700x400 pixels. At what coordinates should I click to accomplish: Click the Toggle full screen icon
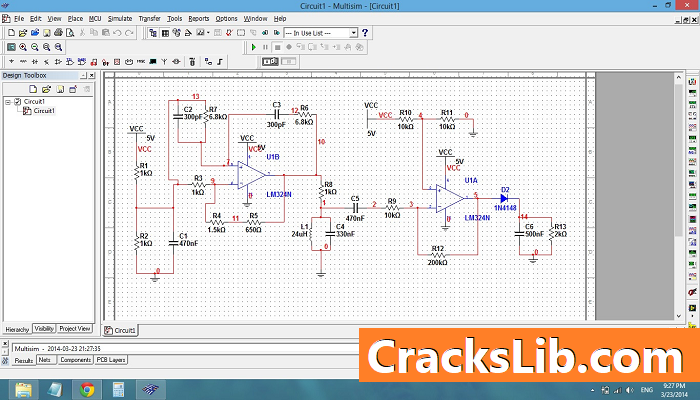(x=11, y=47)
